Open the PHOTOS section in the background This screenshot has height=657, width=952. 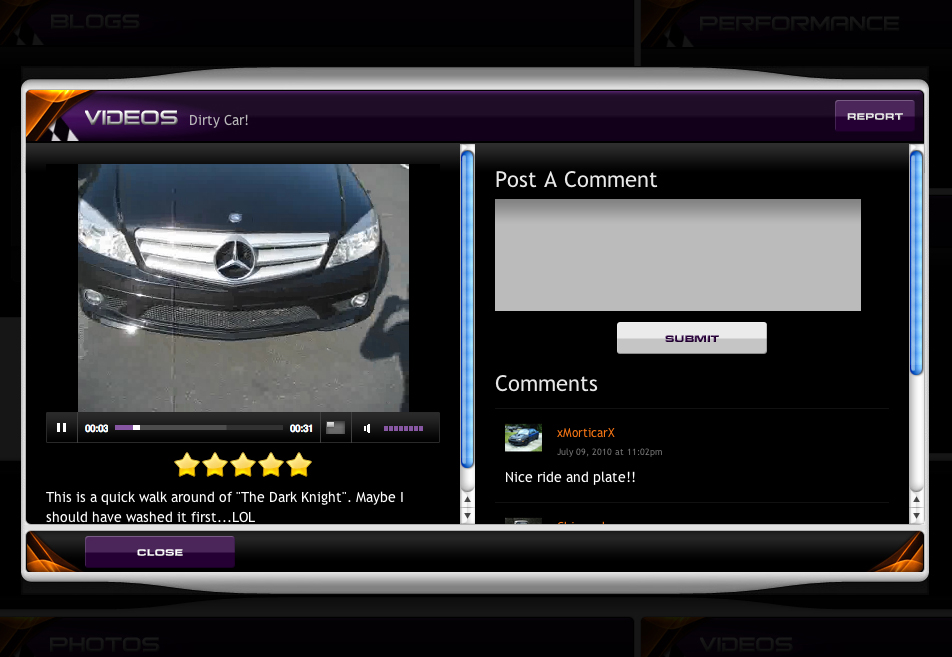[104, 644]
